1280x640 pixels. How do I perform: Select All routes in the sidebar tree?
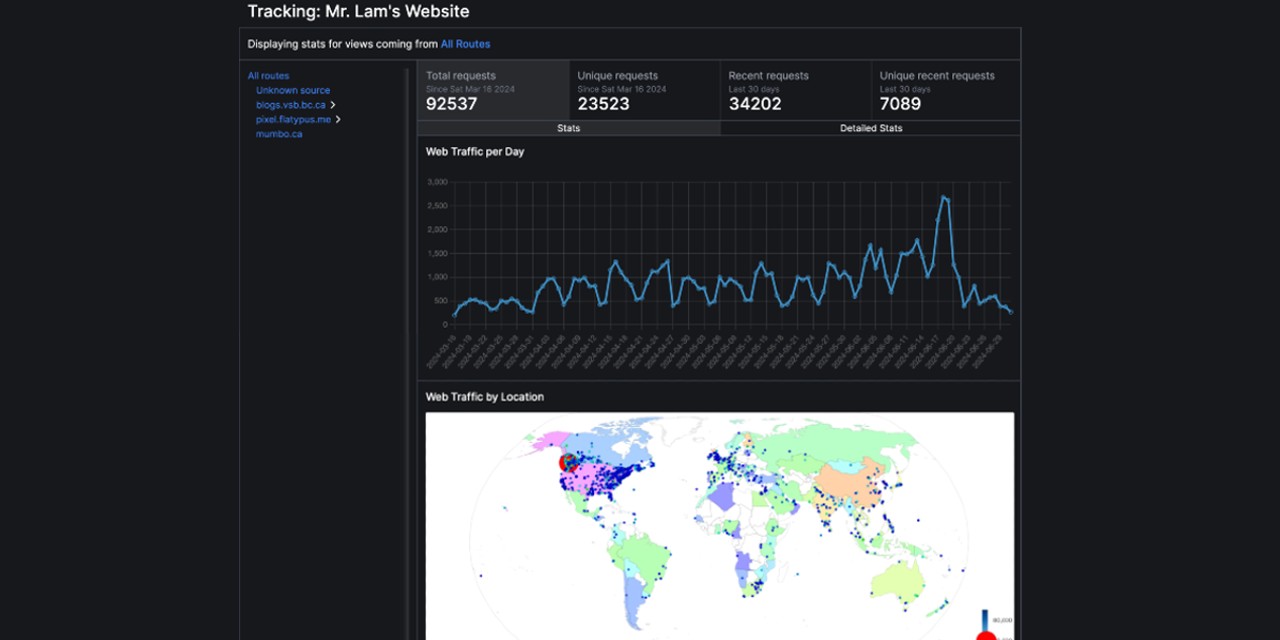268,76
